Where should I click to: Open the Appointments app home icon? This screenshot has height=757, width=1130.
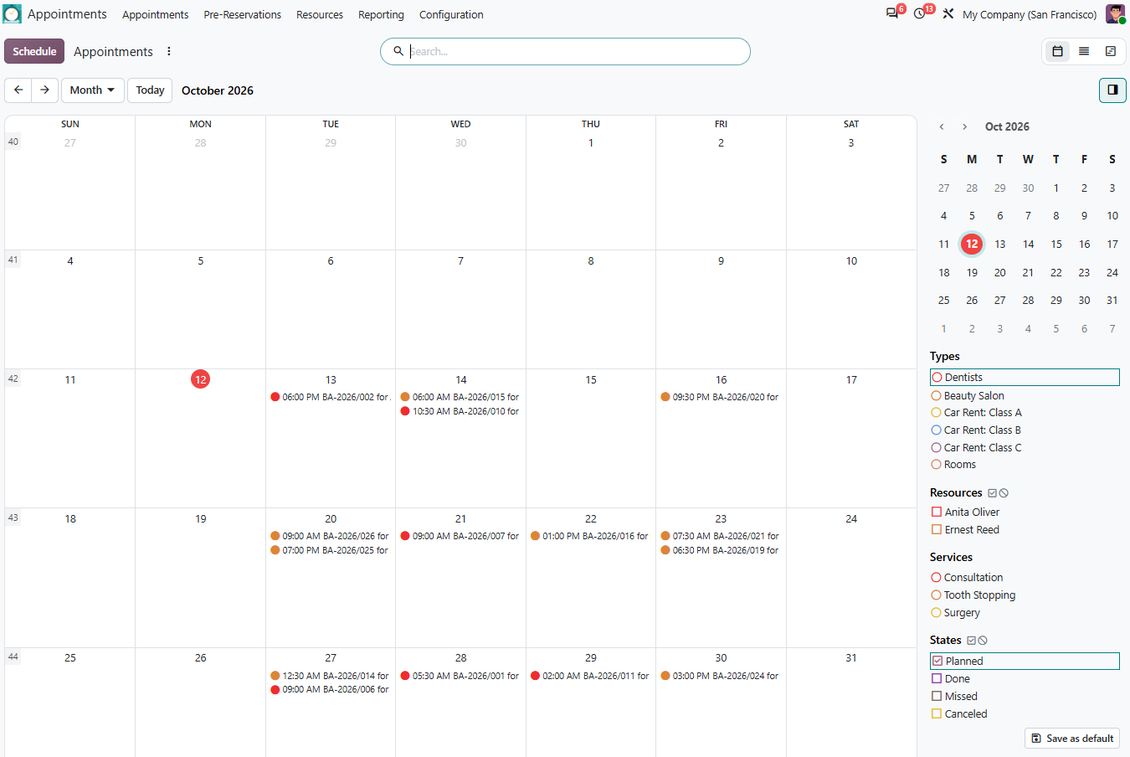click(12, 14)
